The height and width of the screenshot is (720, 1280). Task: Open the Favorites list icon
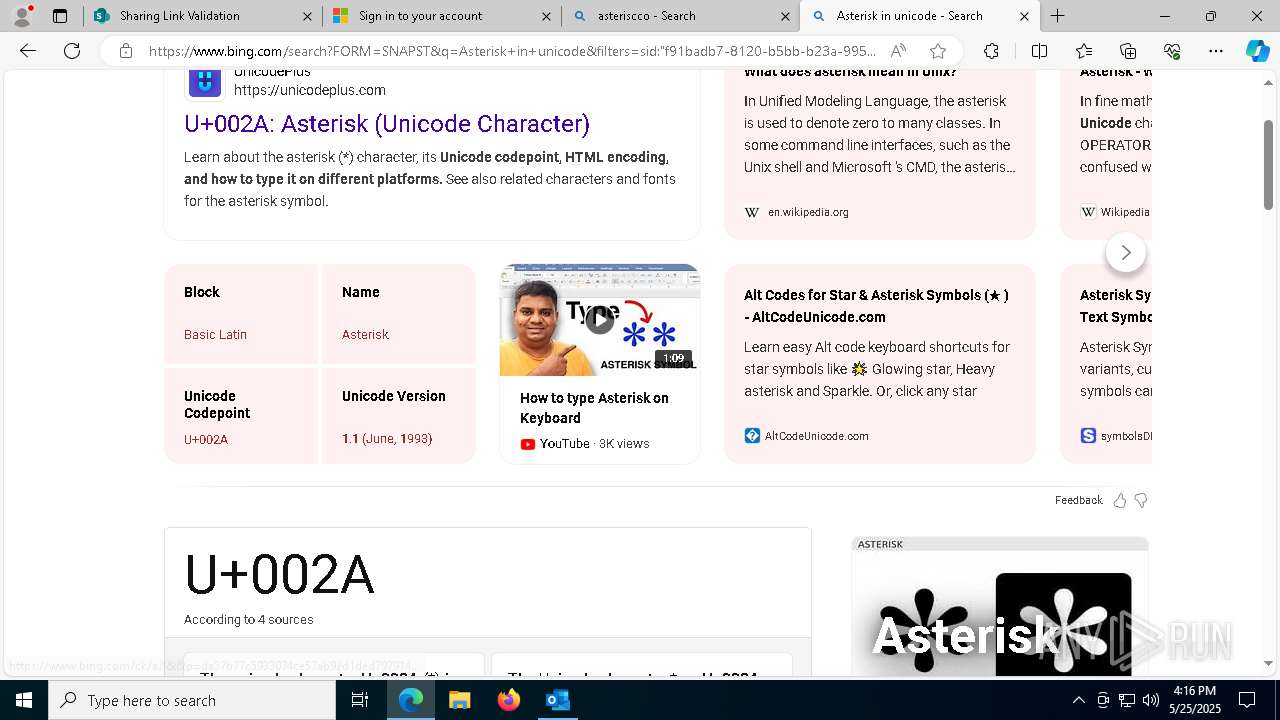(x=1084, y=51)
